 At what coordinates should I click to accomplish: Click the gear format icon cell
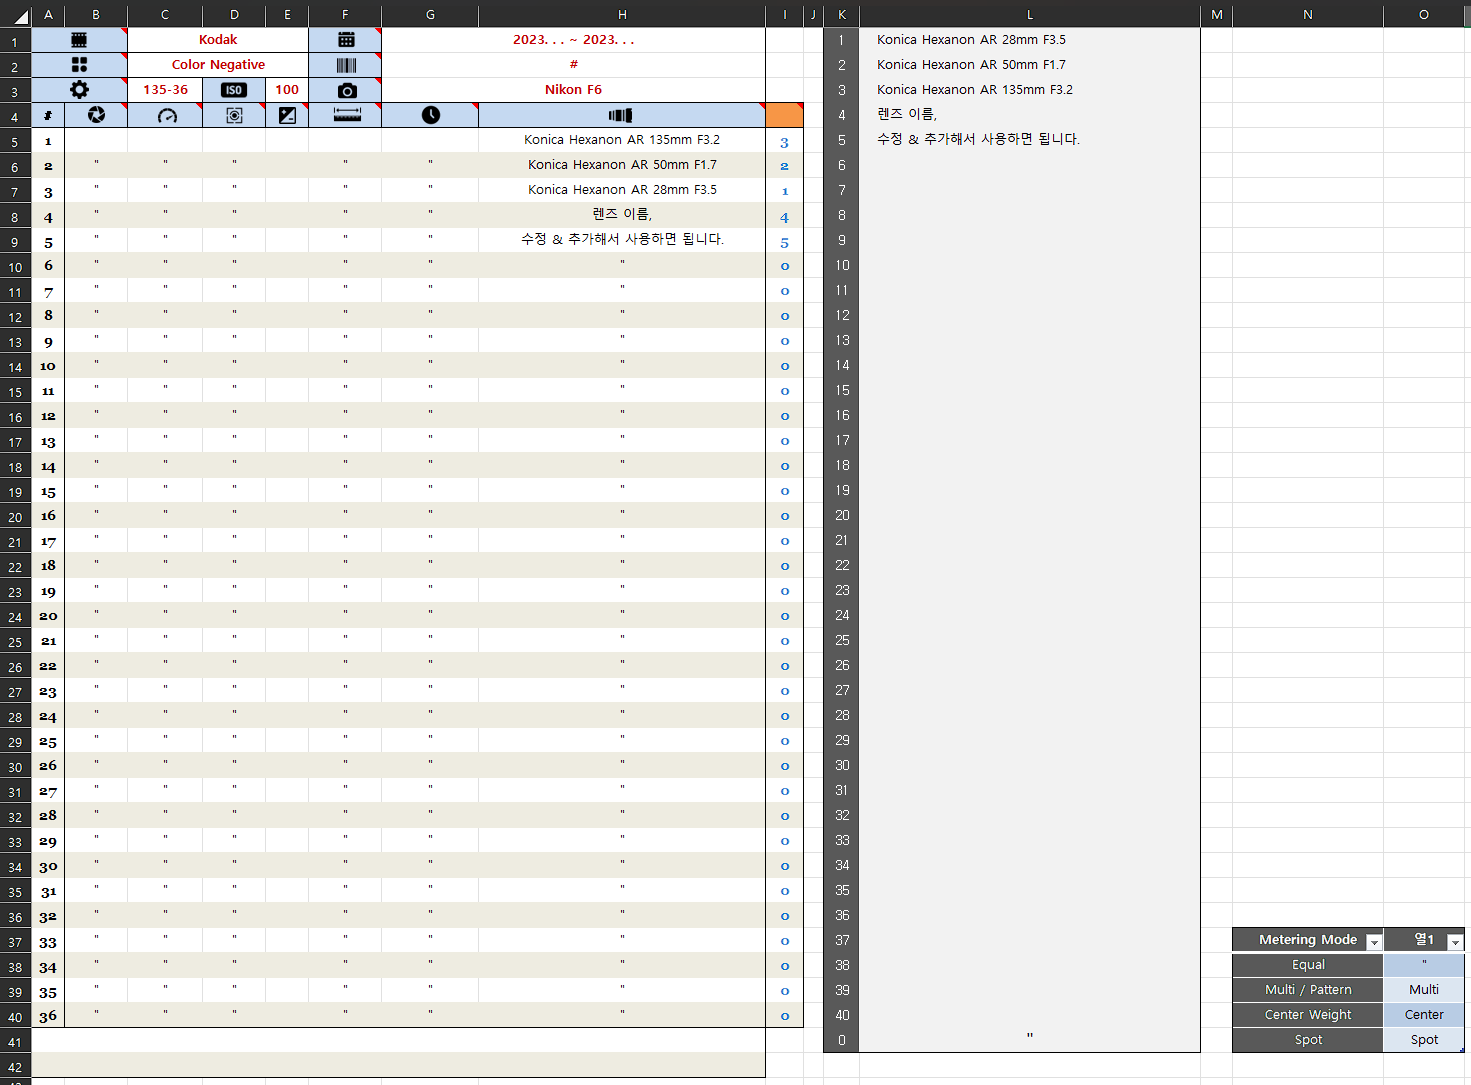79,90
